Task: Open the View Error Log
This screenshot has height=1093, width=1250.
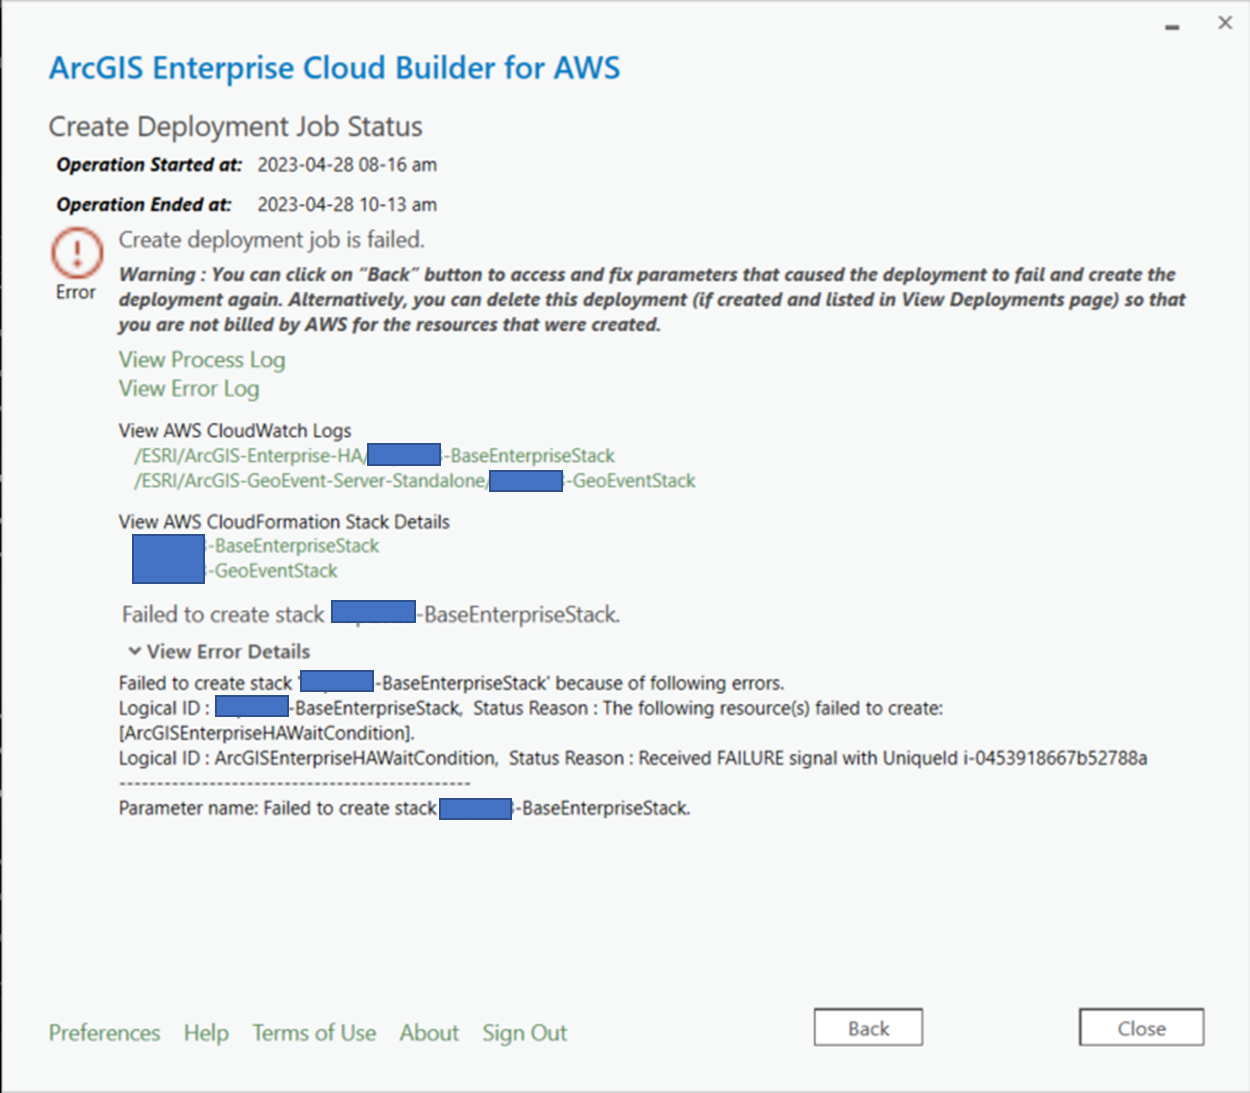Action: (188, 389)
